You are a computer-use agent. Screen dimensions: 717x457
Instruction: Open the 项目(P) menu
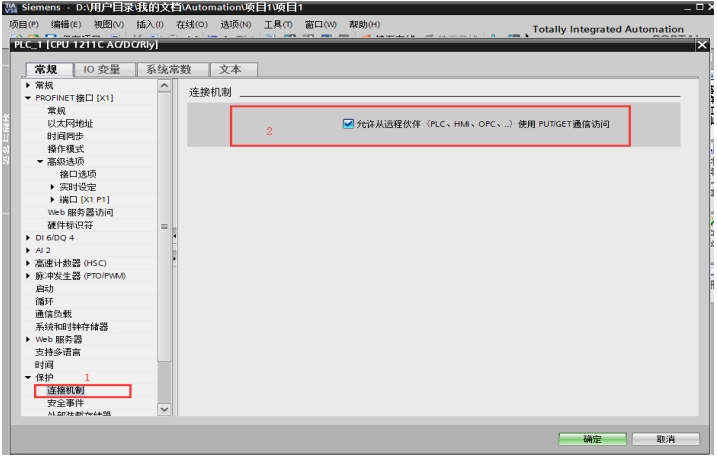[24, 24]
